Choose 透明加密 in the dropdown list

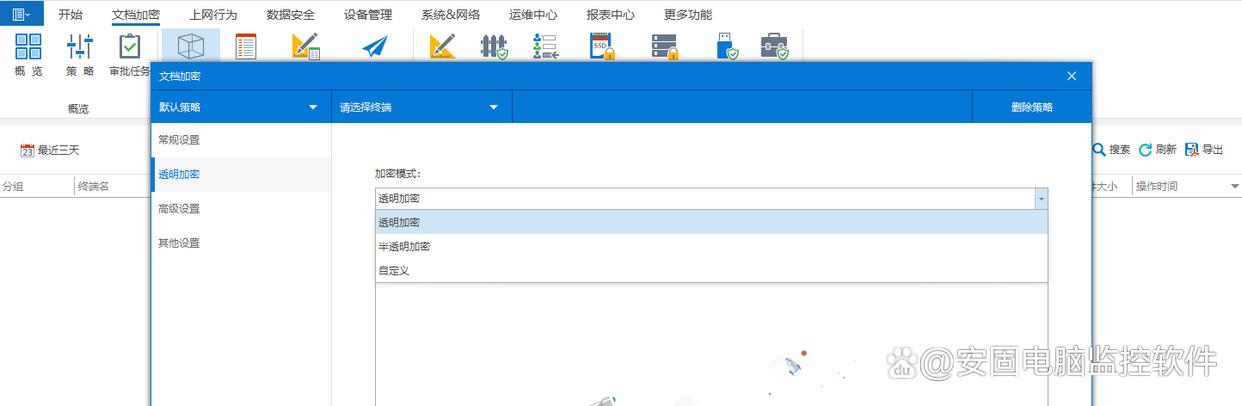712,223
